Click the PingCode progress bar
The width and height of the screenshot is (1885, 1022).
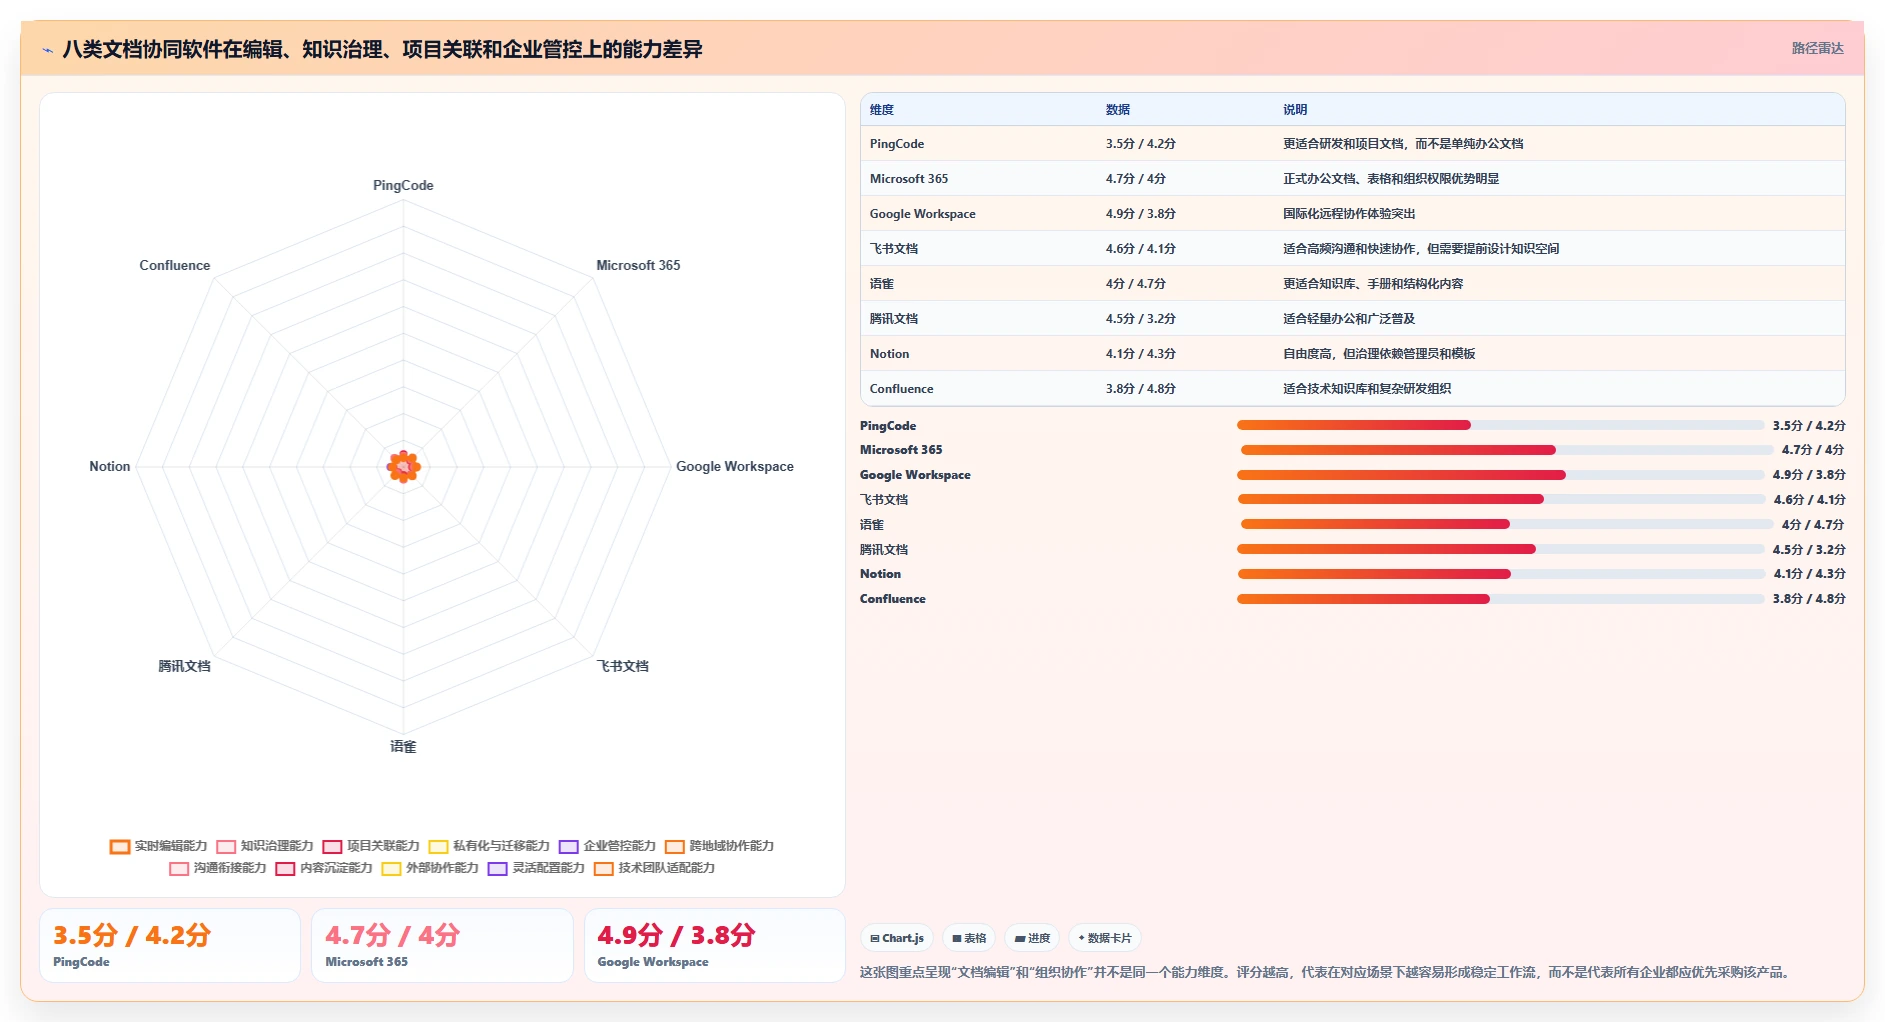coord(1500,425)
